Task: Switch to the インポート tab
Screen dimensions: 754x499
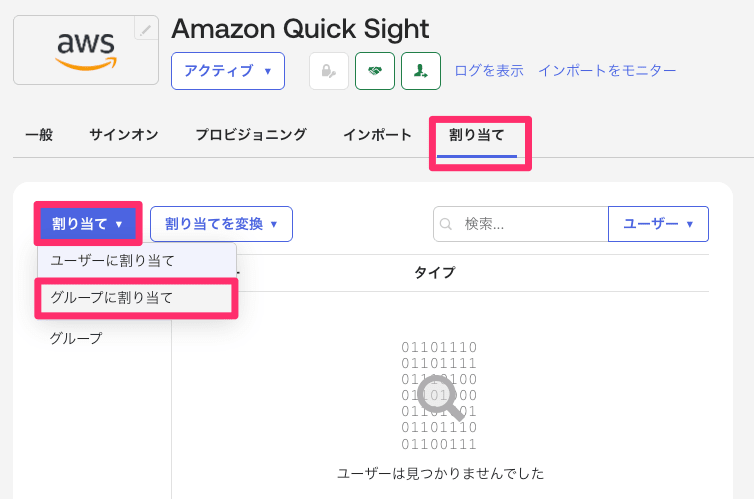Action: [377, 134]
